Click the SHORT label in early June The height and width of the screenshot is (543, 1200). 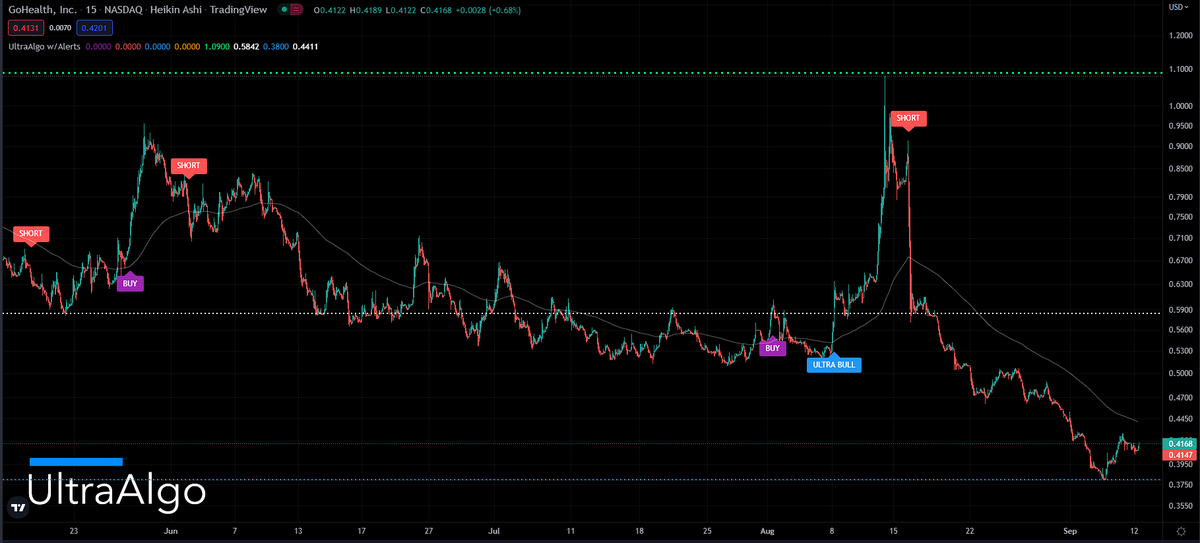pyautogui.click(x=187, y=165)
